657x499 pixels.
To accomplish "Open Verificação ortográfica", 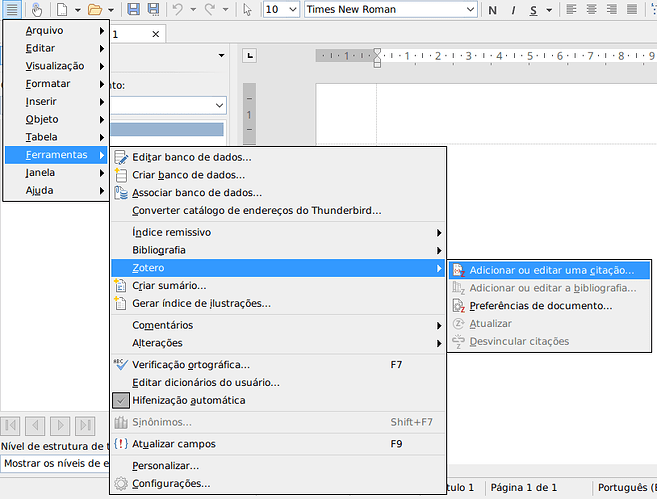I will point(190,365).
